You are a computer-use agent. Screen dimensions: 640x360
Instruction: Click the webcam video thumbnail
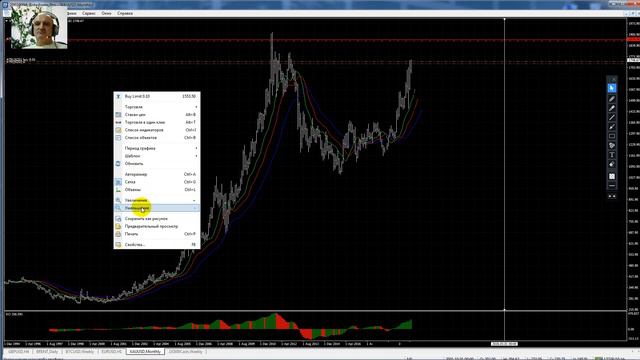pos(39,28)
